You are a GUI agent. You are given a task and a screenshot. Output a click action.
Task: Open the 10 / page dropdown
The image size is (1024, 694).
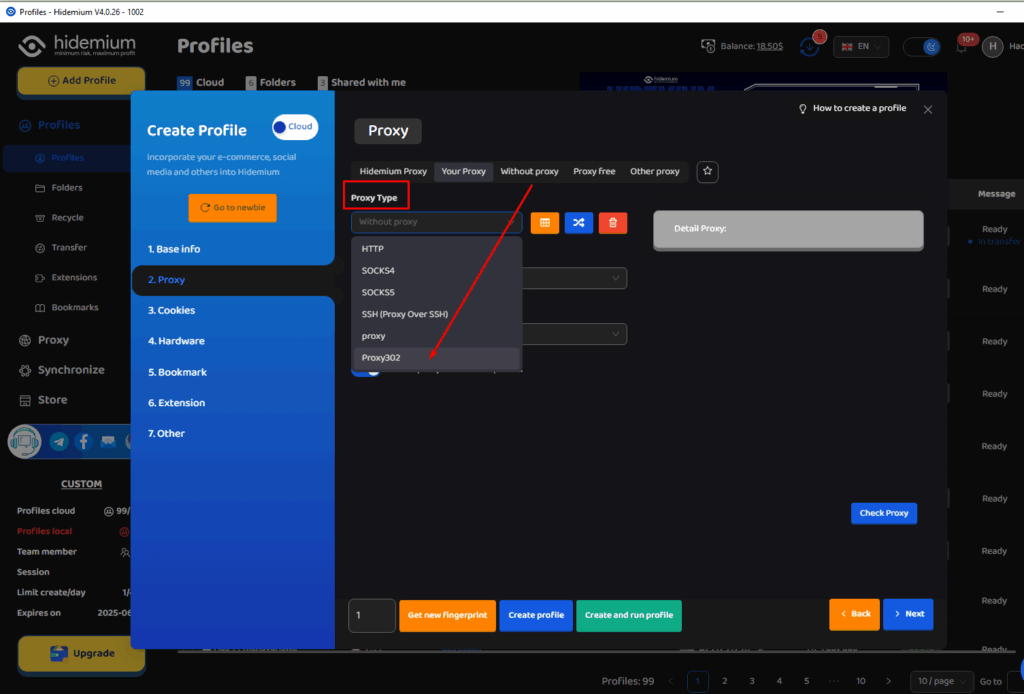[x=942, y=682]
